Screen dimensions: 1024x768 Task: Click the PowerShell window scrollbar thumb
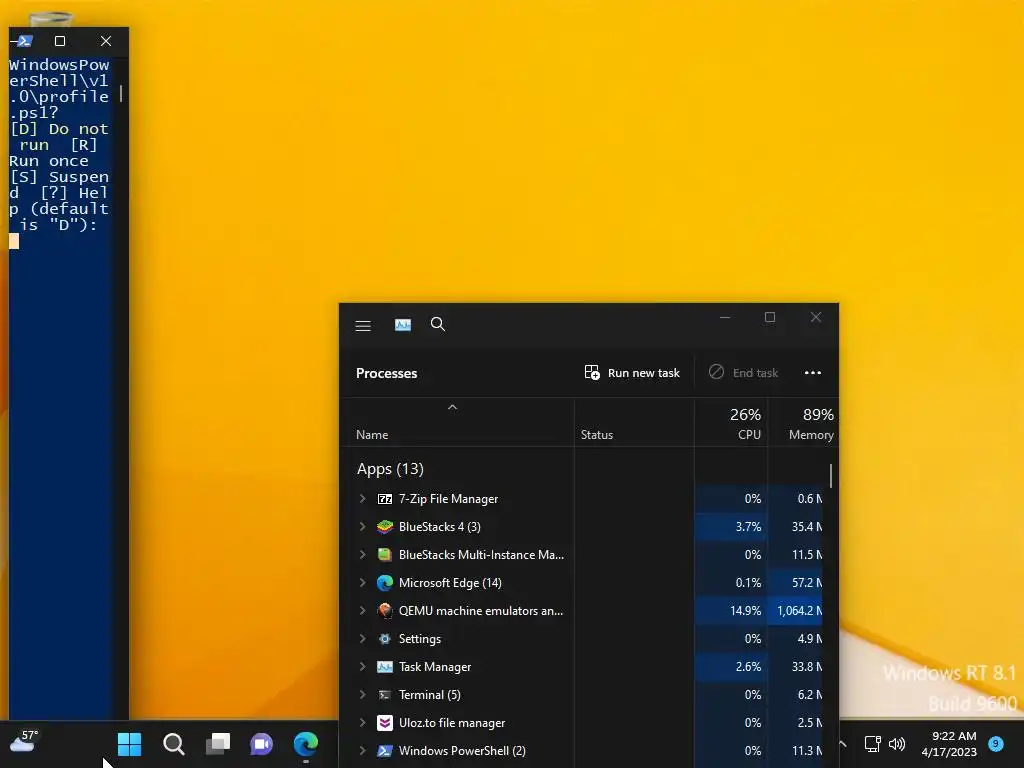[121, 93]
